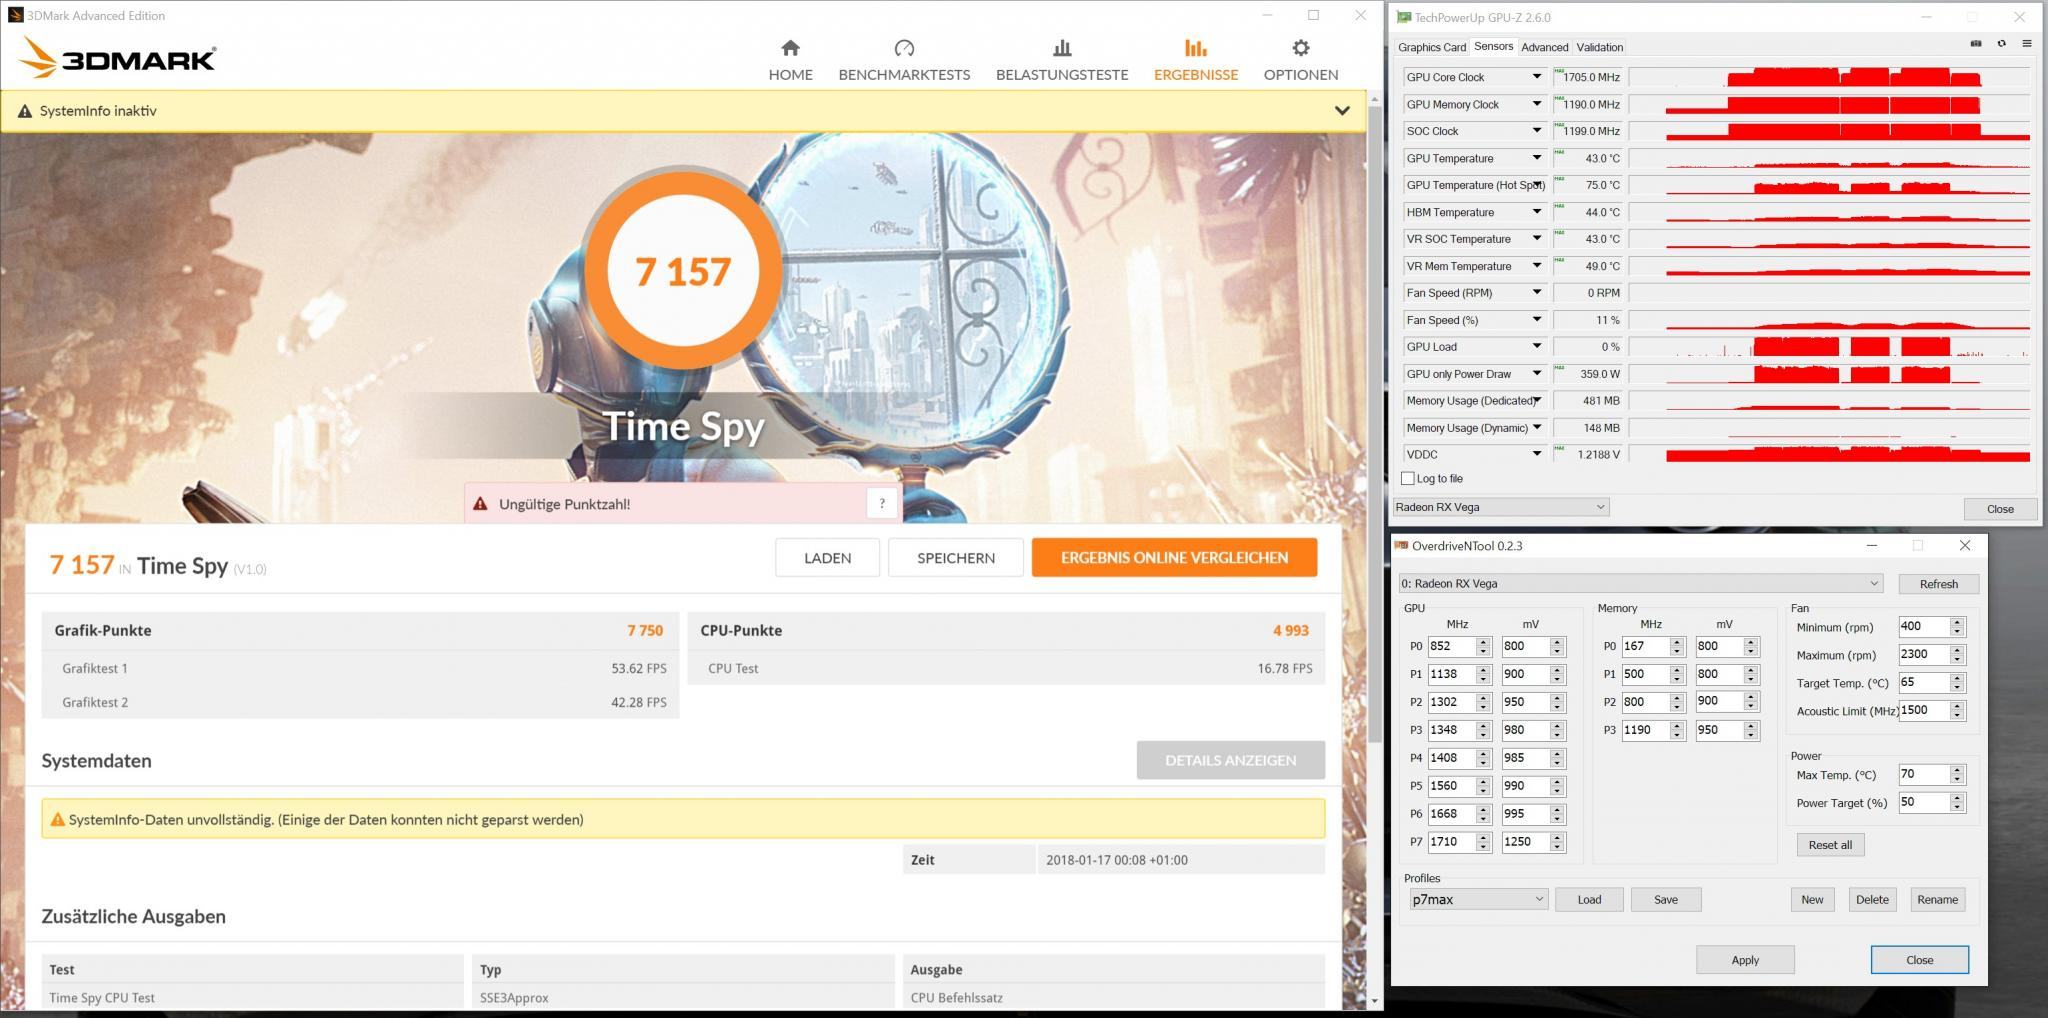The image size is (2048, 1018).
Task: Open the VDDC sensor dropdown
Action: 1536,454
